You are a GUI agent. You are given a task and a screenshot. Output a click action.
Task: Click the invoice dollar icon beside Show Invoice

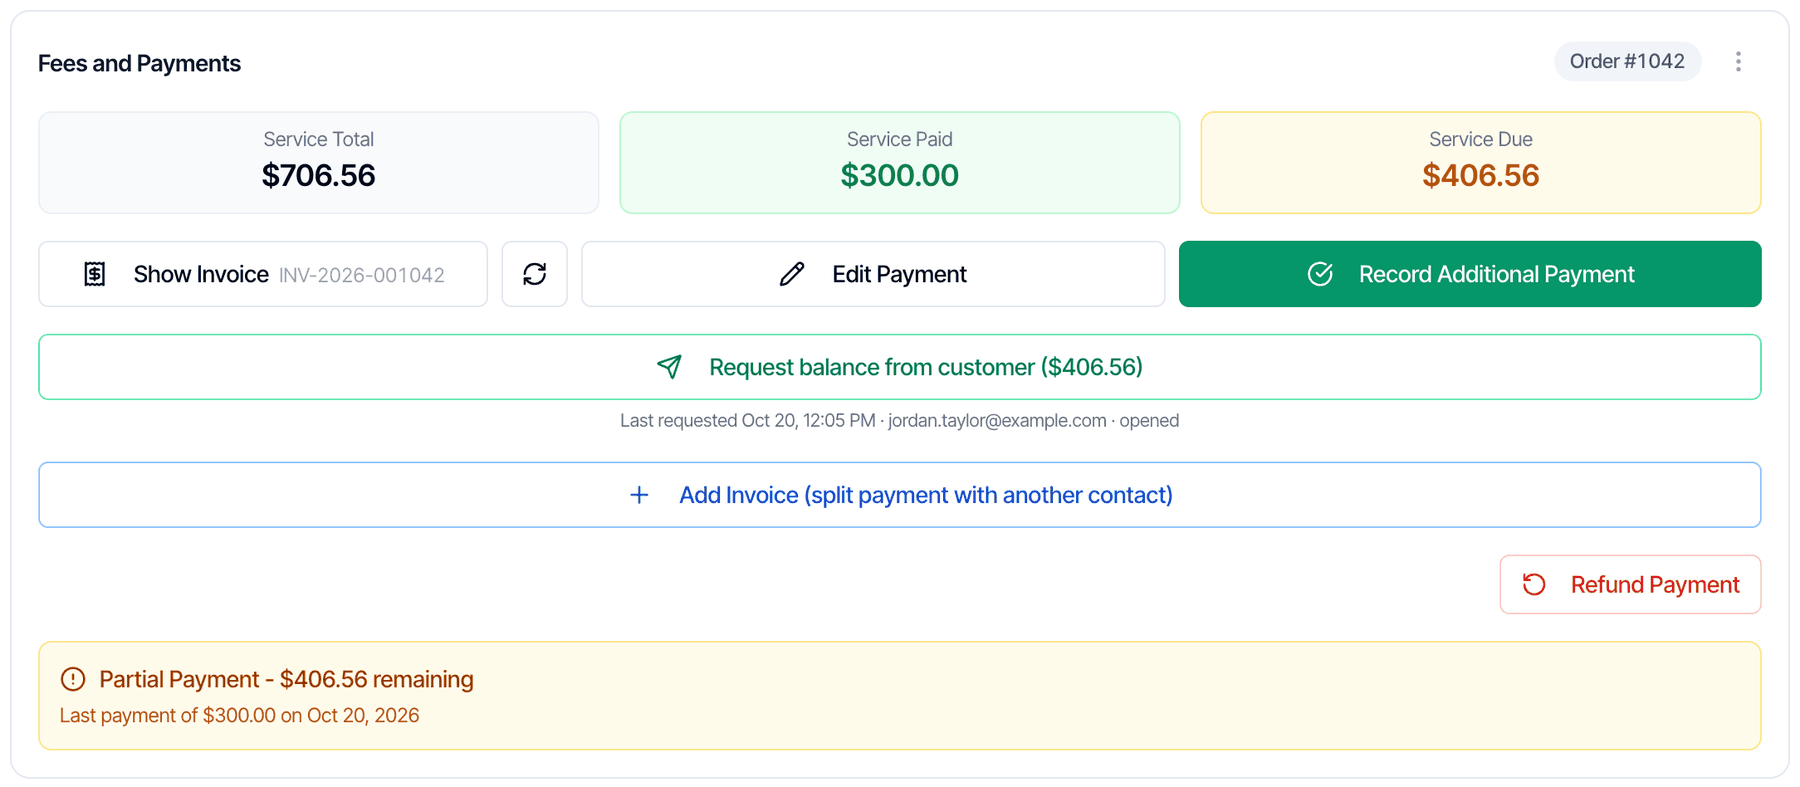(95, 274)
